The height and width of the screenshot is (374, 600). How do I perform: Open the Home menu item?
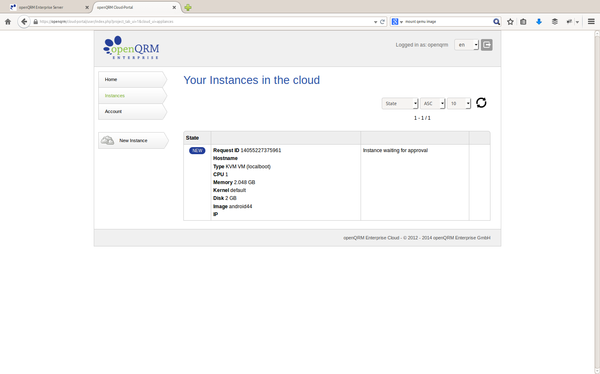[132, 79]
